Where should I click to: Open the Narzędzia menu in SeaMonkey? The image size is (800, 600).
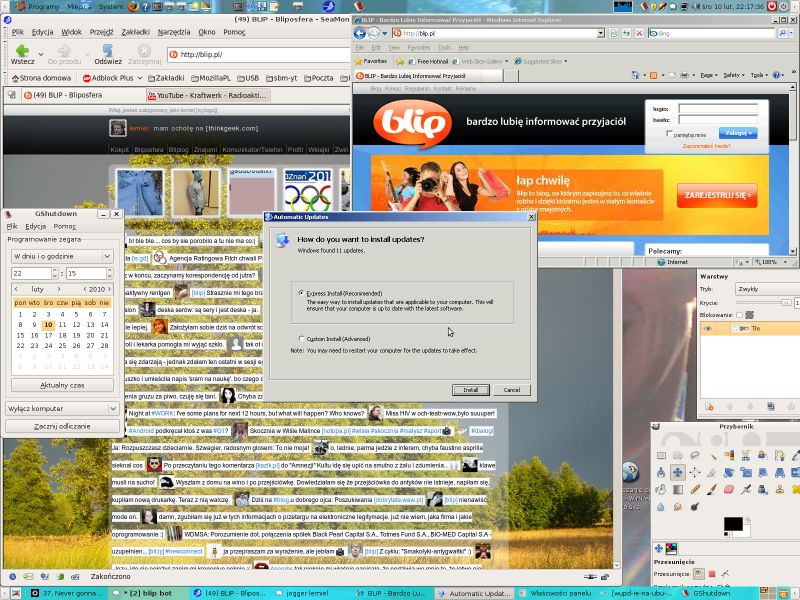point(174,32)
